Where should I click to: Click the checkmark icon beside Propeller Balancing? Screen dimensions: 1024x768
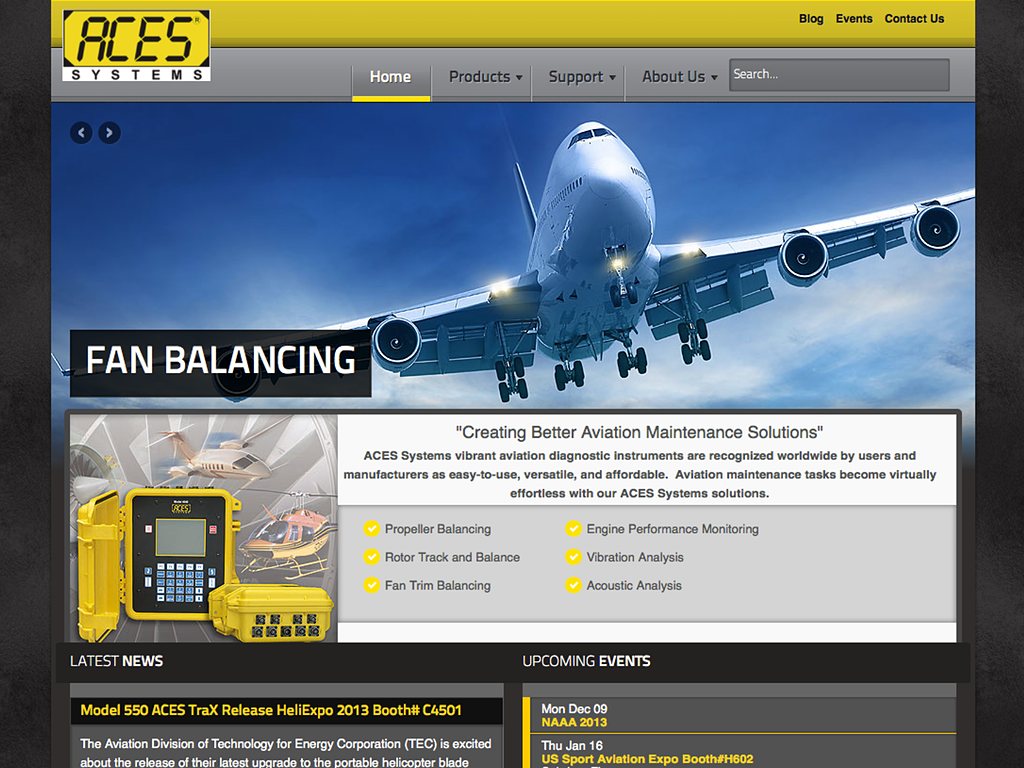(372, 528)
